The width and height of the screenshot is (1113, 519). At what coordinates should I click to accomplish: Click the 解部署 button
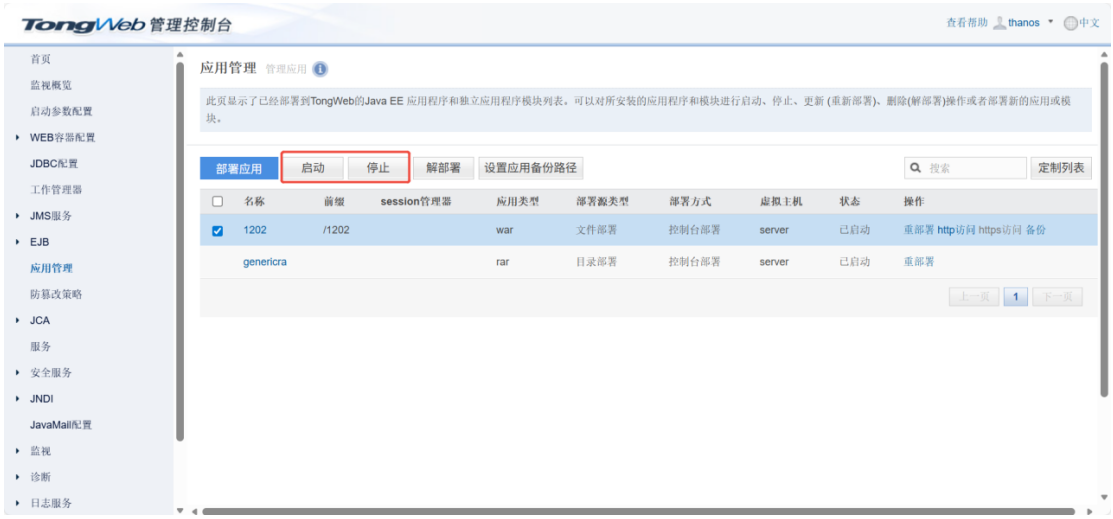(x=442, y=168)
